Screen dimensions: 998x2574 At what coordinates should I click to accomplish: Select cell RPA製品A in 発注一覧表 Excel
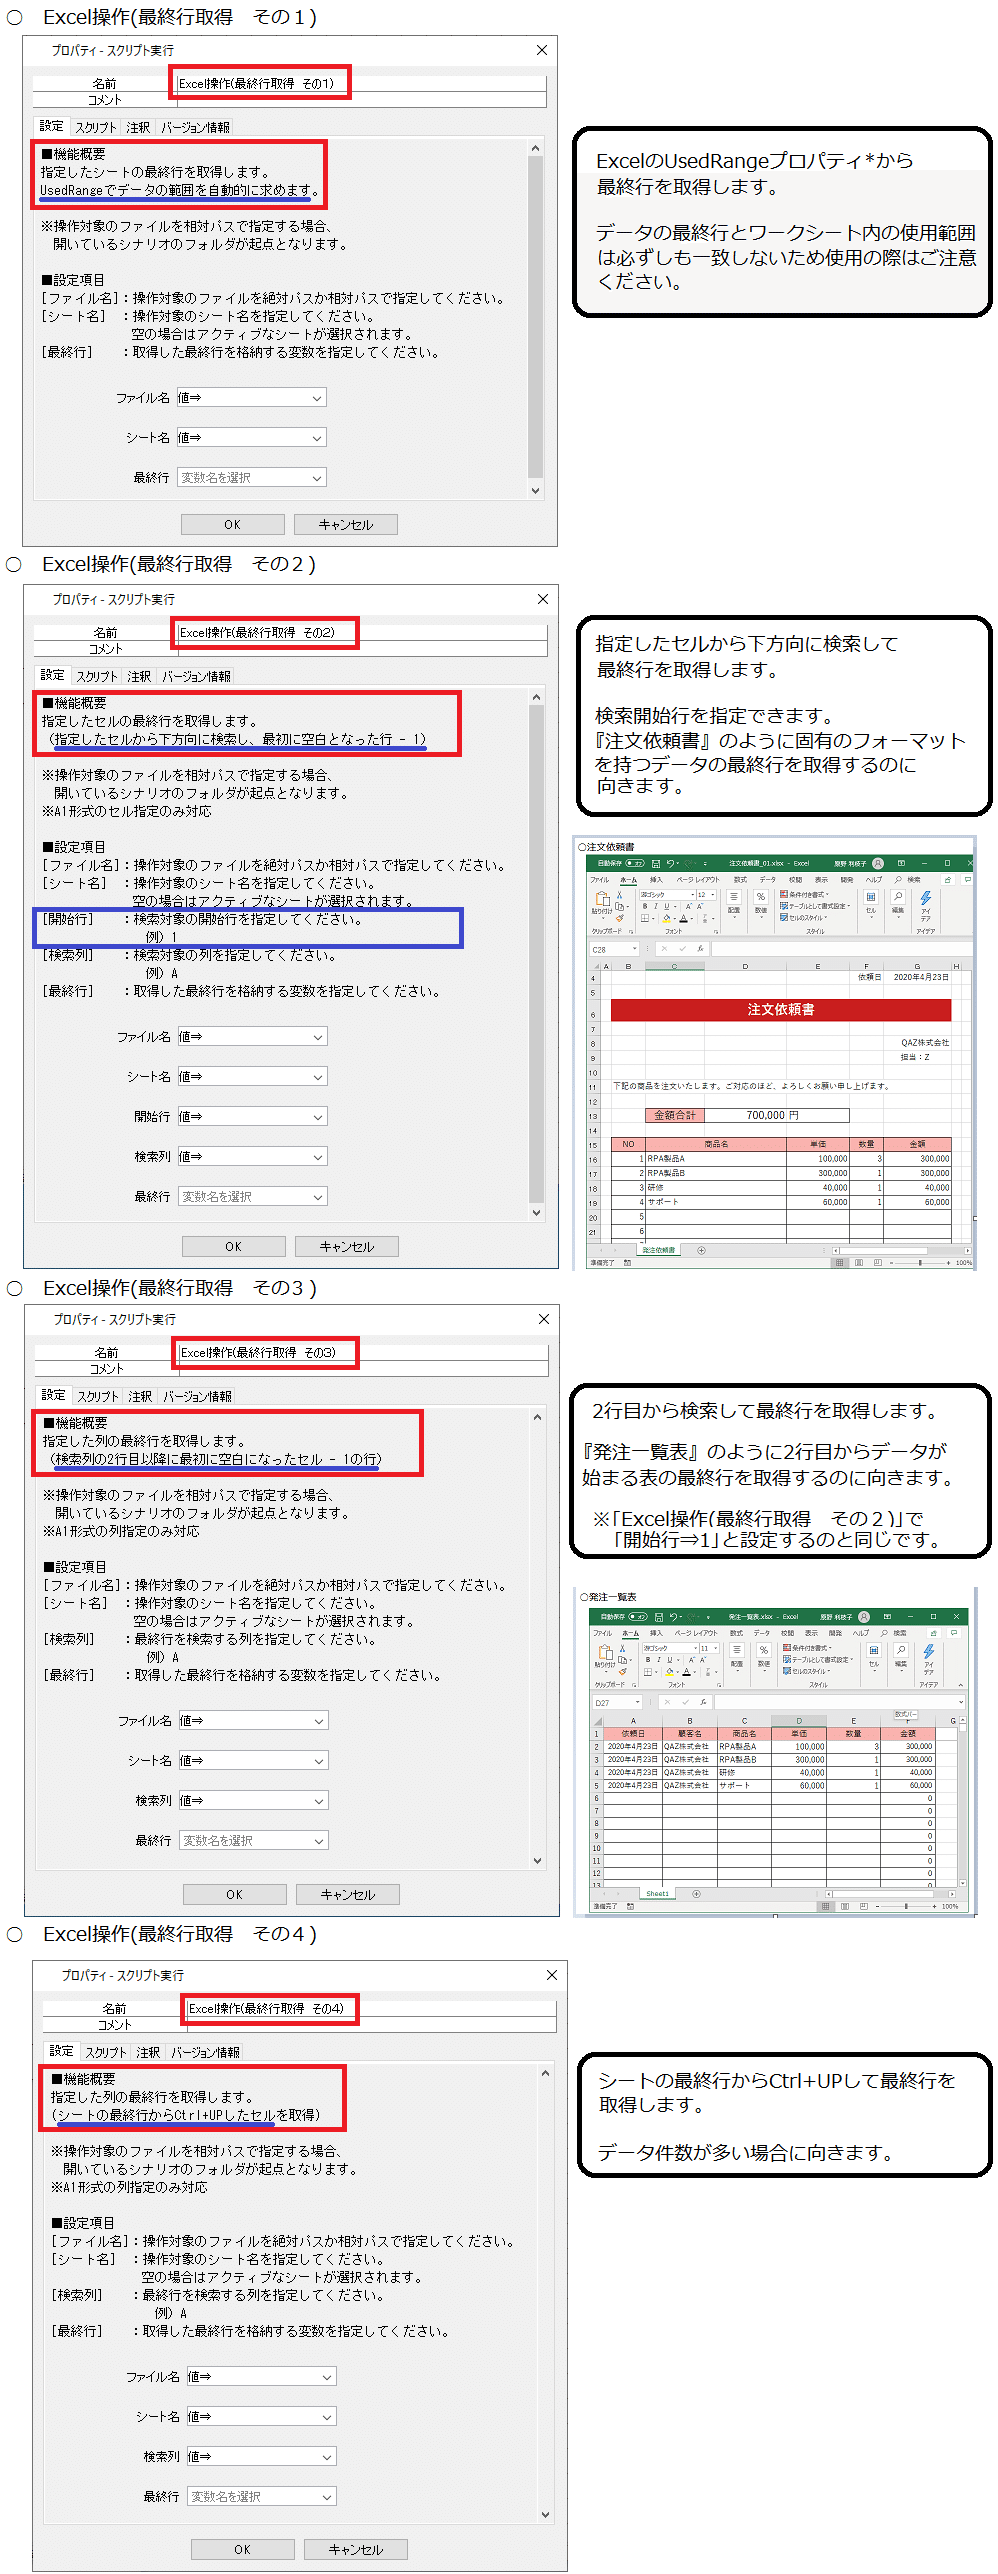[x=744, y=1746]
